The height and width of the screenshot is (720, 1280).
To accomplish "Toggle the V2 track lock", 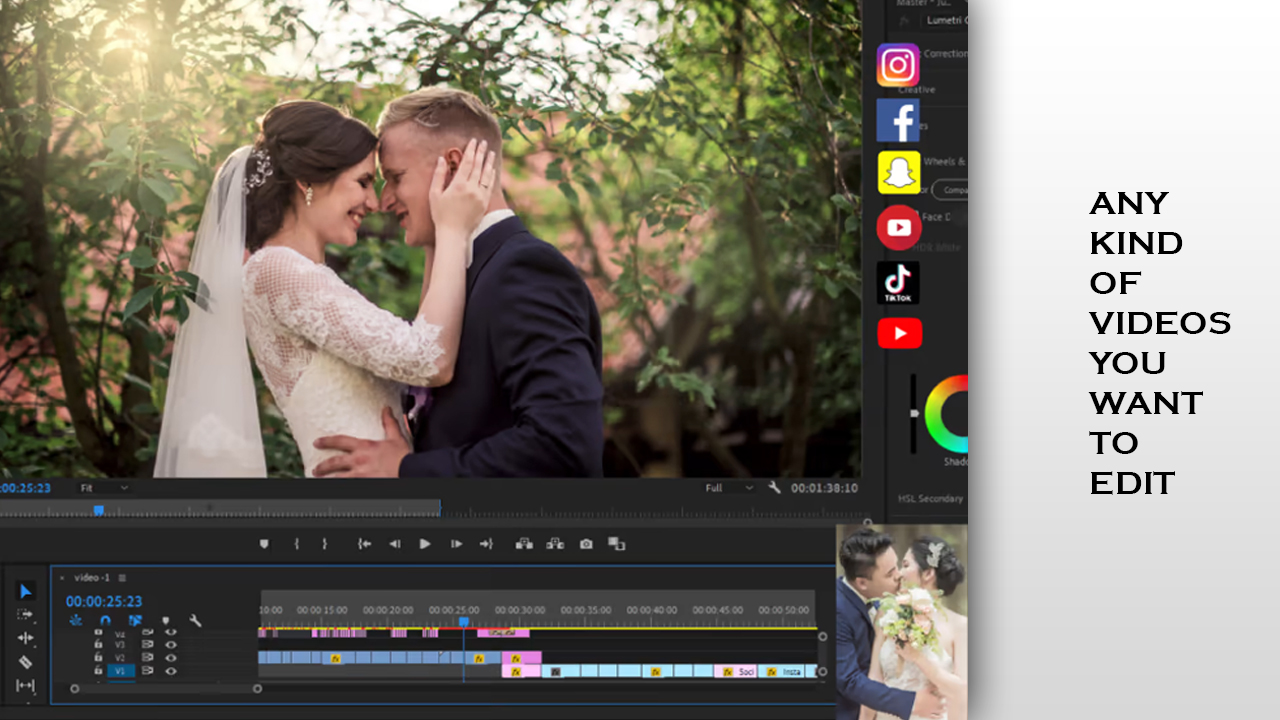I will (98, 658).
